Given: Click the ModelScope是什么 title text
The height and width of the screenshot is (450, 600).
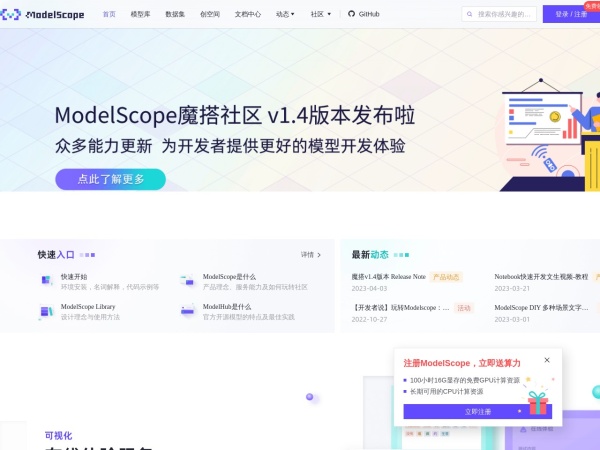Looking at the screenshot, I should pyautogui.click(x=229, y=277).
